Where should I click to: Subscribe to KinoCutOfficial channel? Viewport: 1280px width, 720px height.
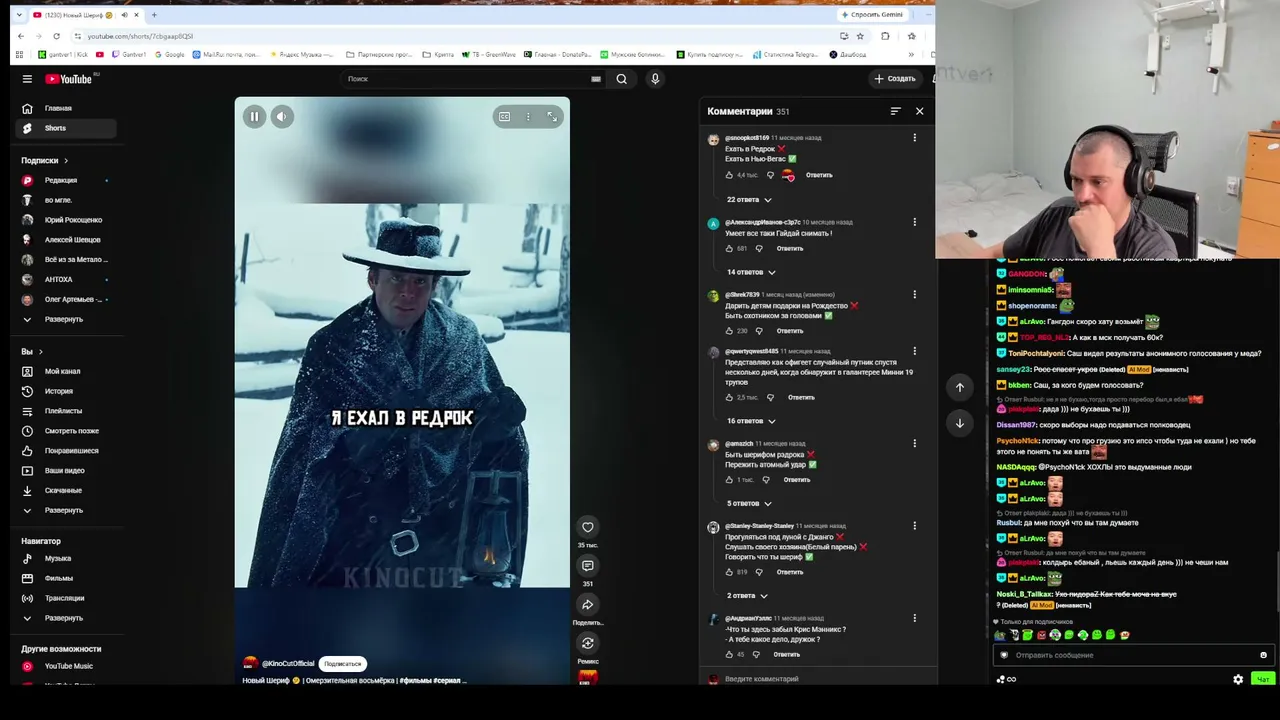(x=342, y=664)
